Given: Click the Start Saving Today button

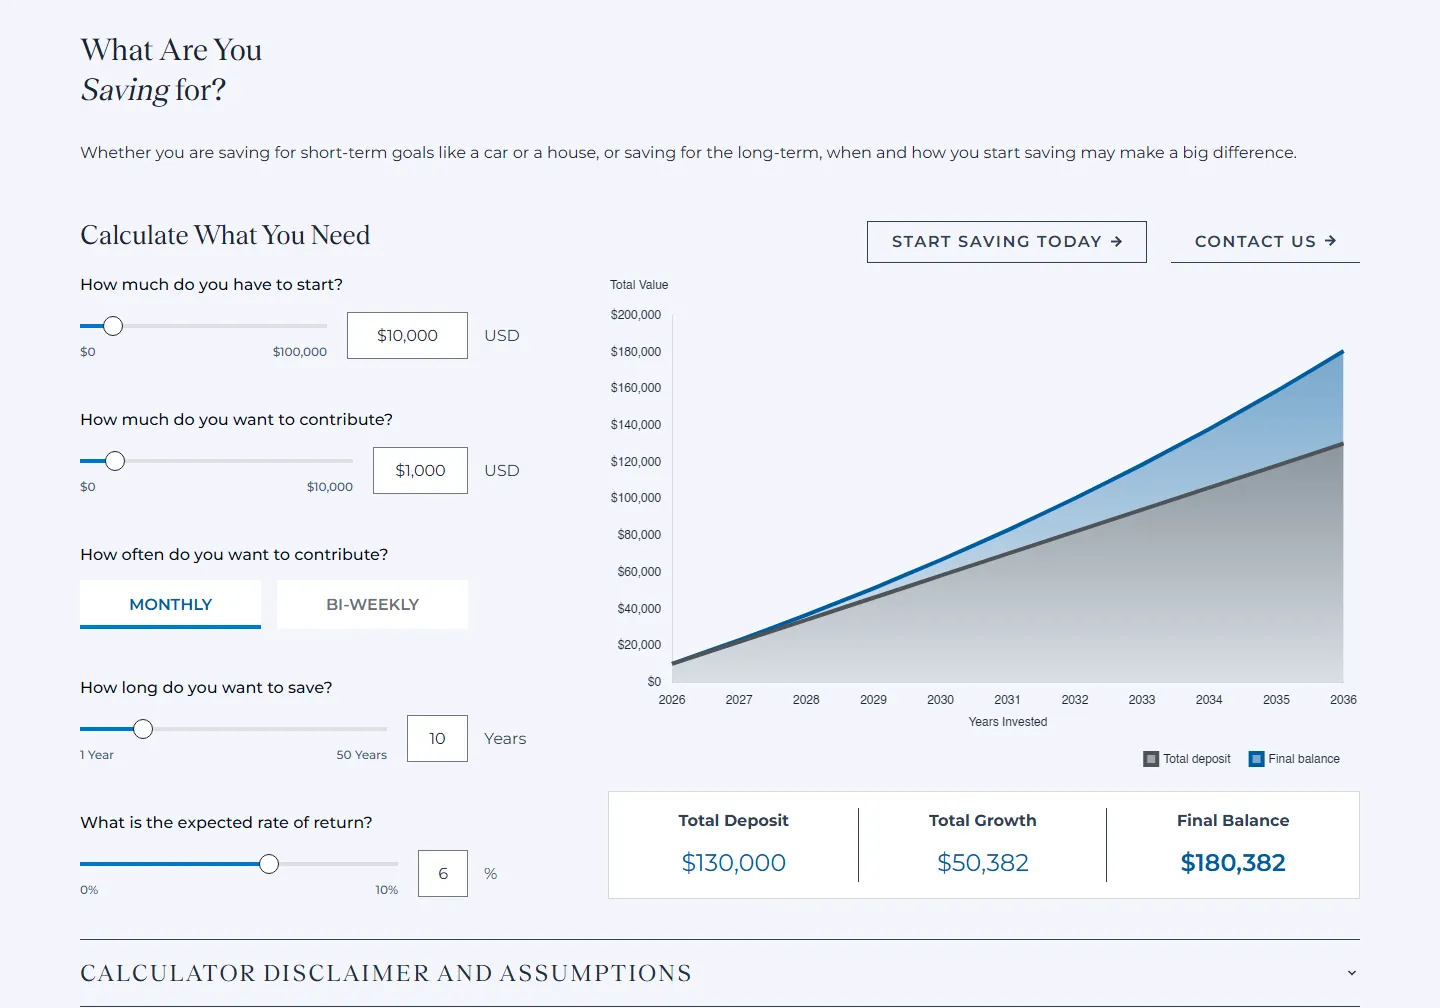Looking at the screenshot, I should 1006,242.
